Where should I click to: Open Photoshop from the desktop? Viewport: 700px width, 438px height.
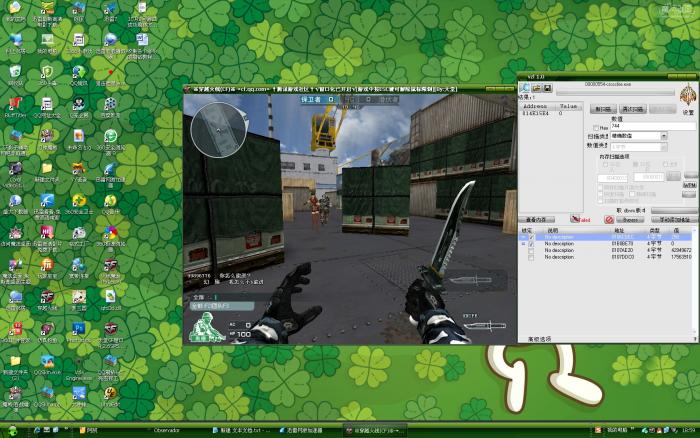(x=79, y=330)
